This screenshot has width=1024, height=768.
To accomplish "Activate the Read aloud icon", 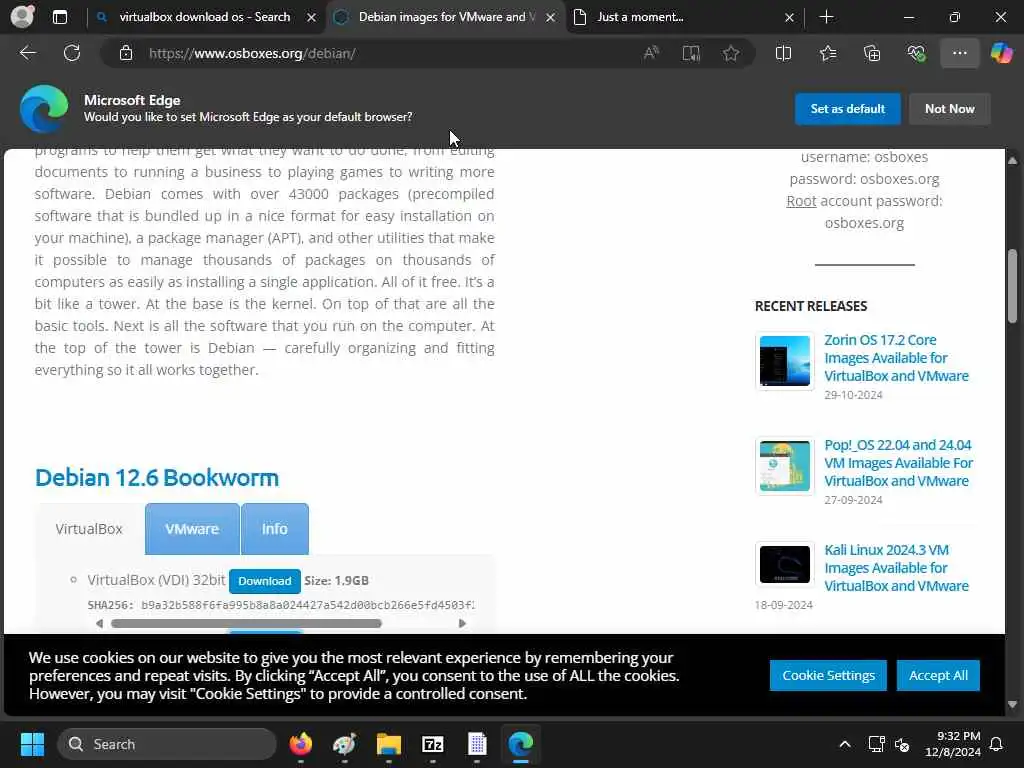I will 650,53.
